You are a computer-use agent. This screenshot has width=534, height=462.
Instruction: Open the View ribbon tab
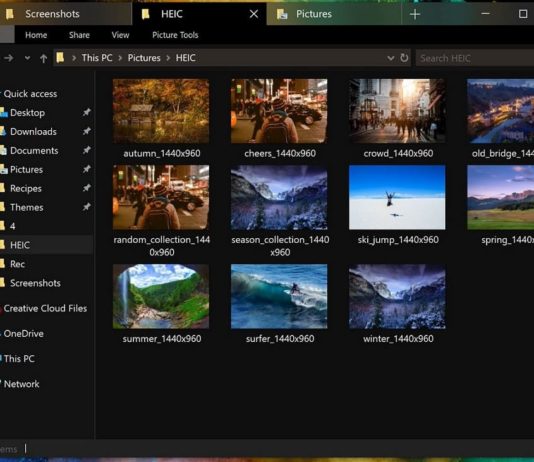pos(120,35)
